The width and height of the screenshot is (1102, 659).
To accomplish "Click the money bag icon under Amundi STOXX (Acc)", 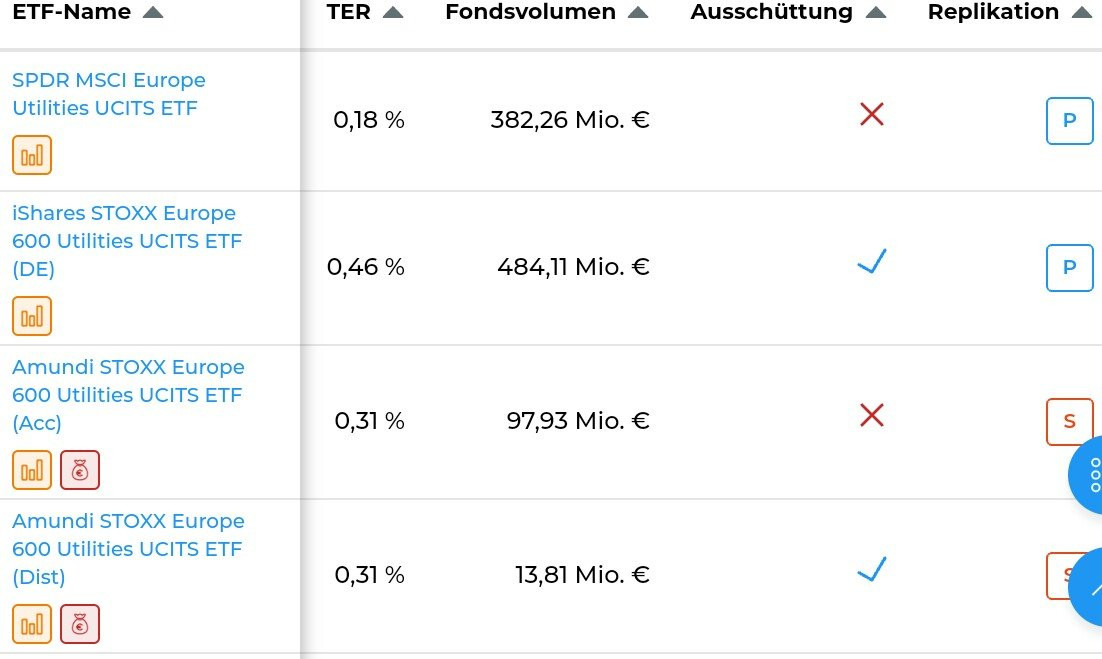I will pyautogui.click(x=80, y=470).
